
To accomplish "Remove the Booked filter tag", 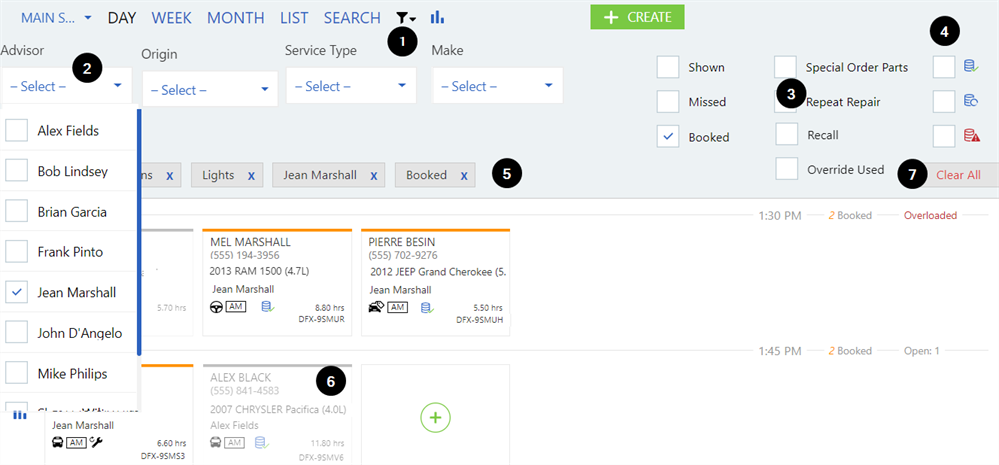I will pyautogui.click(x=463, y=176).
